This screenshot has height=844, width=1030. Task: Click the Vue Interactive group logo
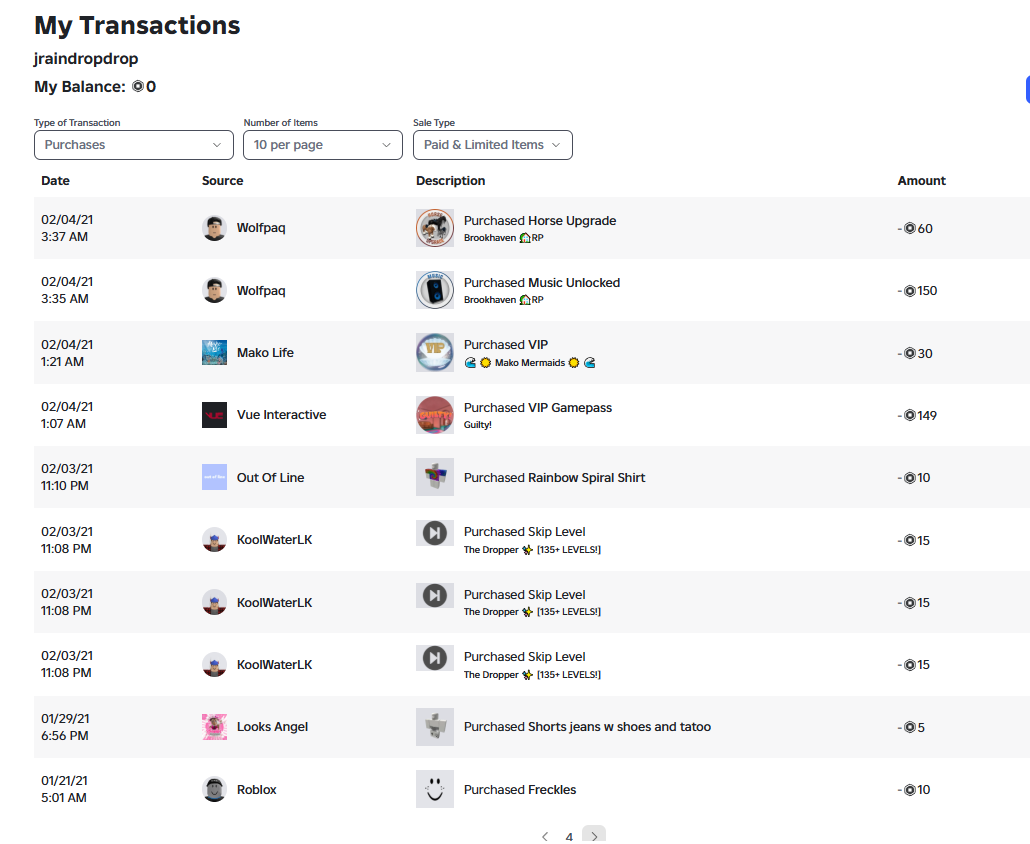[x=214, y=415]
